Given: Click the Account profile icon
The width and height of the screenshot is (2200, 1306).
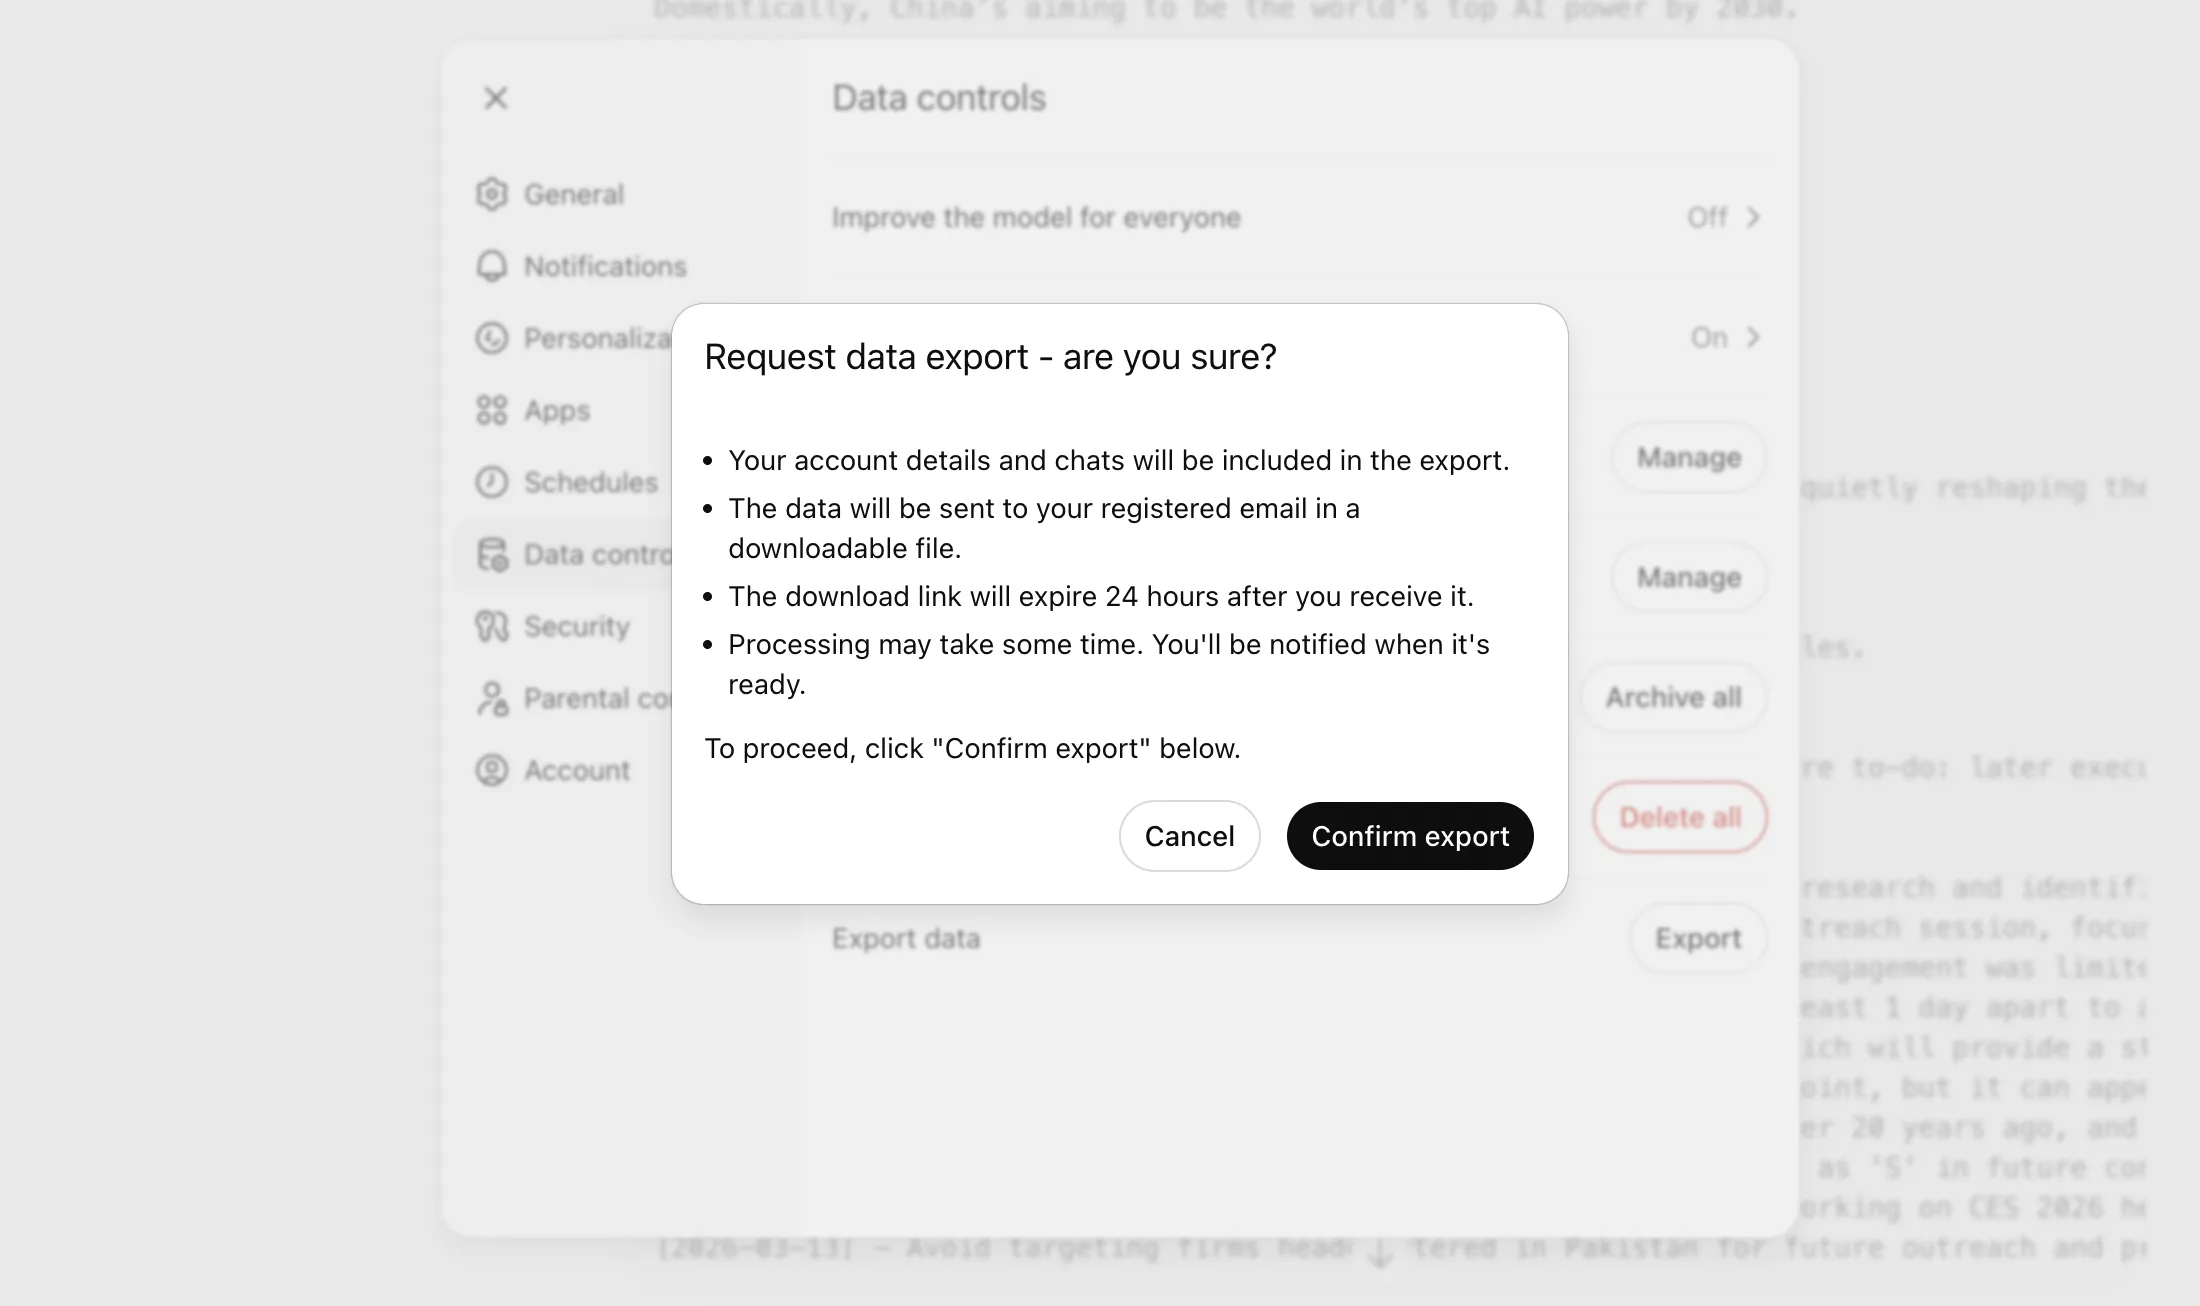Looking at the screenshot, I should pos(491,770).
